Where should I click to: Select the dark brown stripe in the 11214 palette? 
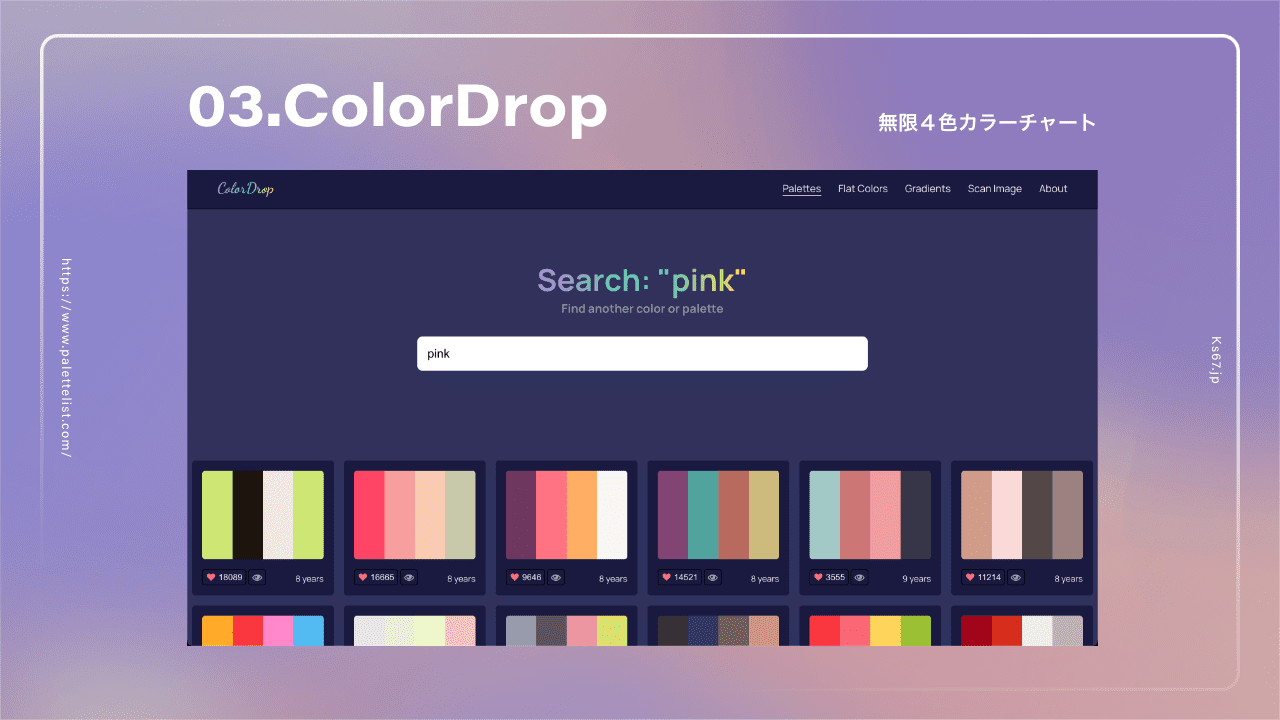[1037, 515]
